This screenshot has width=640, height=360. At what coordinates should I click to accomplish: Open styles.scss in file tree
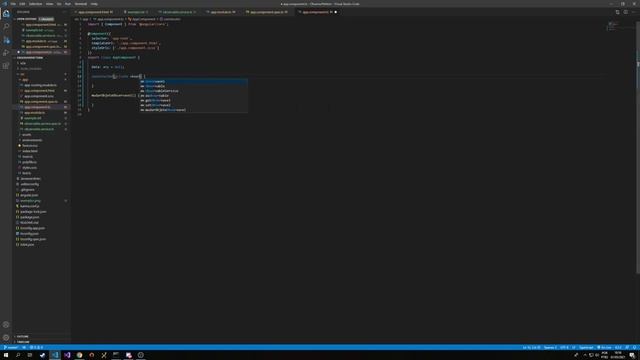click(x=29, y=168)
